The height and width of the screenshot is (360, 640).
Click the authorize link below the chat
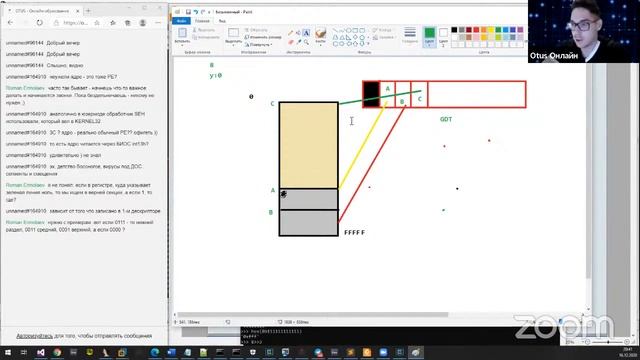(35, 336)
